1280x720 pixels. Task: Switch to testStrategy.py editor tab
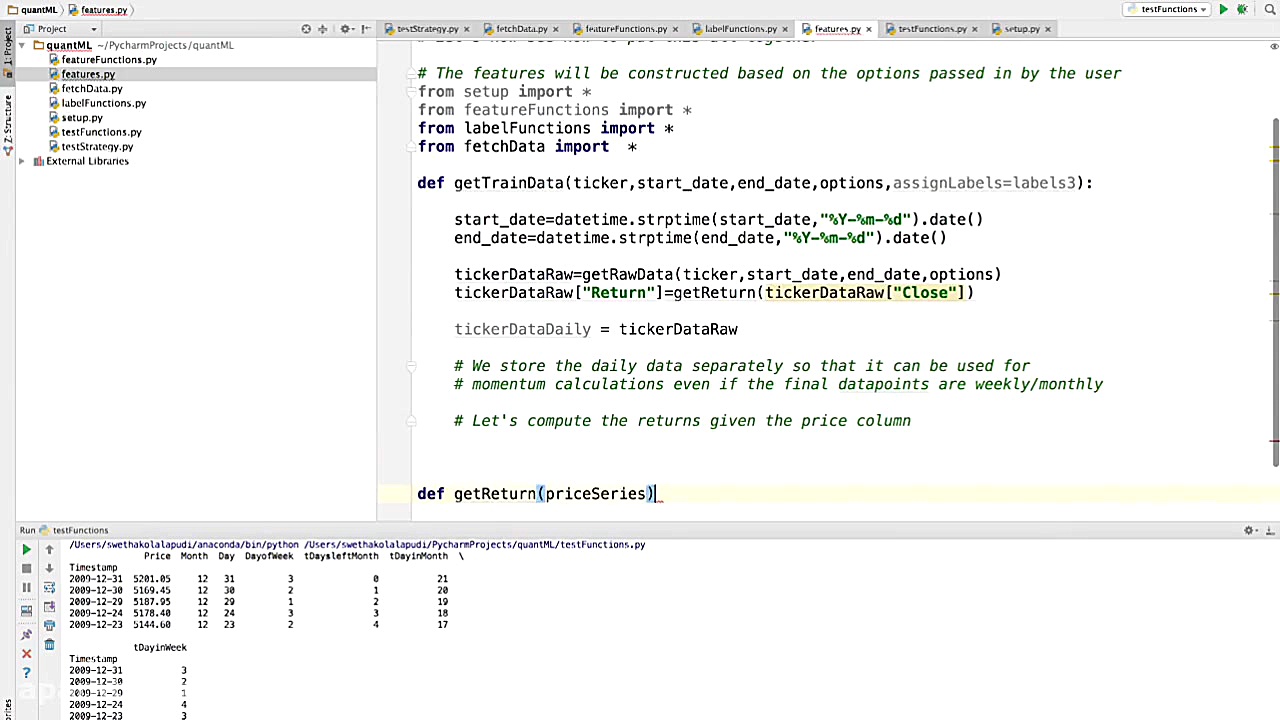(427, 29)
